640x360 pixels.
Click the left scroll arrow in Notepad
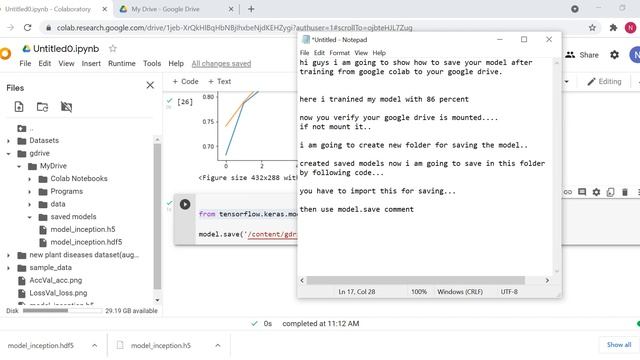coord(302,280)
